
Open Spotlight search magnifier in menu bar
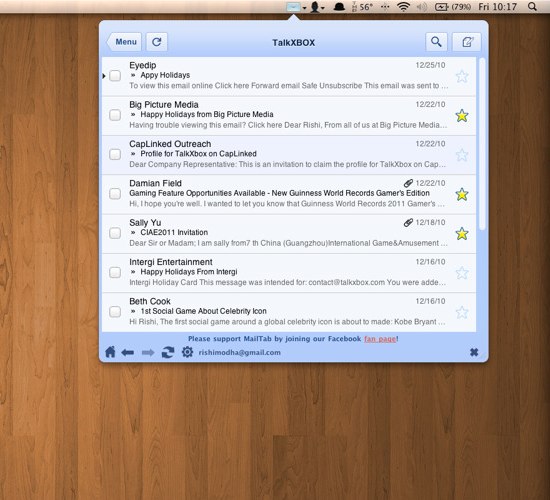532,7
